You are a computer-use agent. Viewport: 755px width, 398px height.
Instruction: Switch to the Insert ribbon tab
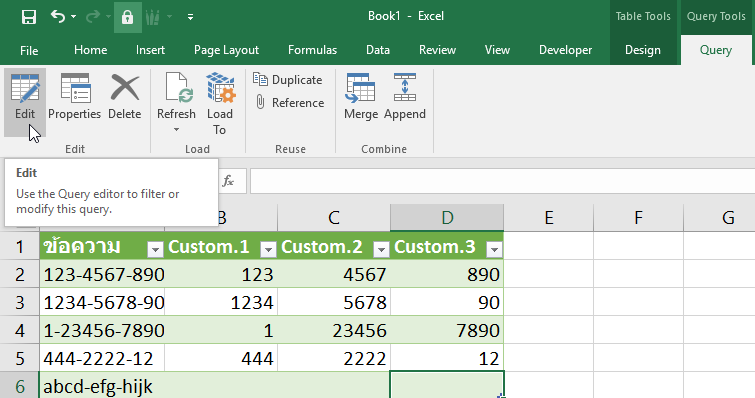[x=150, y=50]
